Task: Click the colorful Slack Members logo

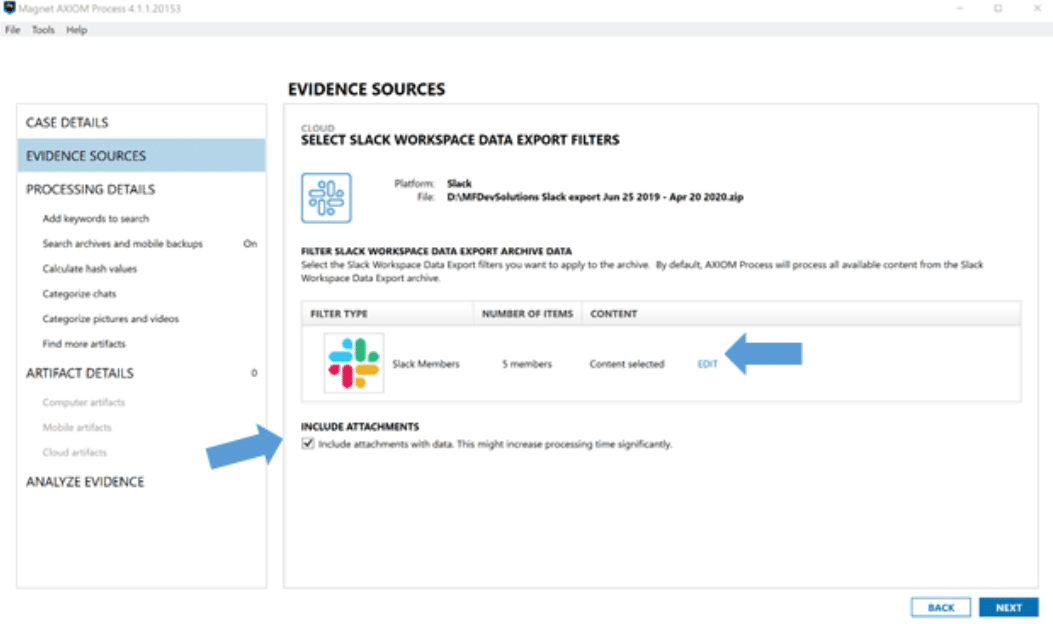Action: click(354, 363)
